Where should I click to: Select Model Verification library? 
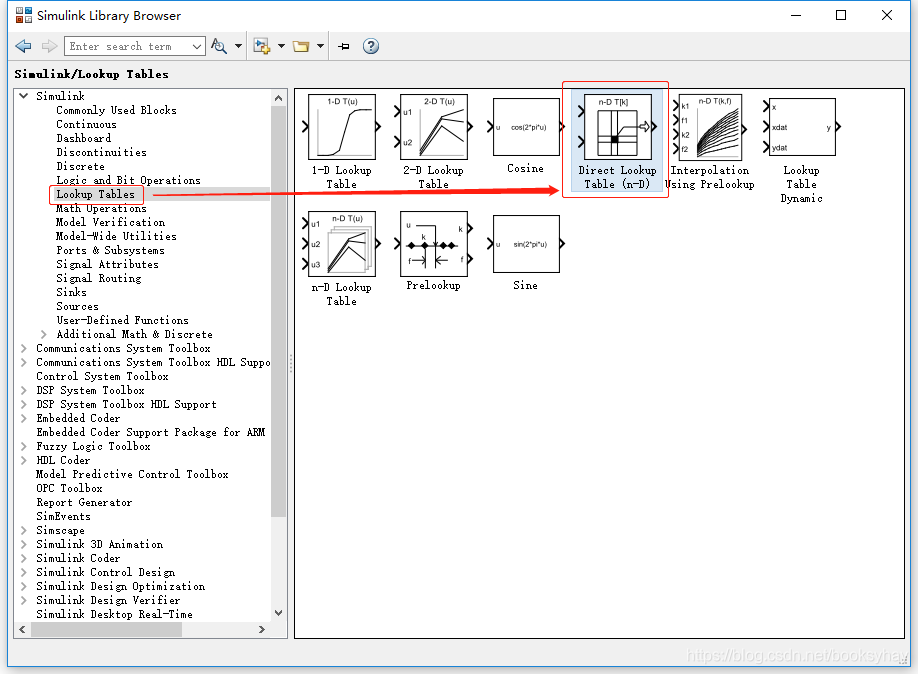point(110,222)
